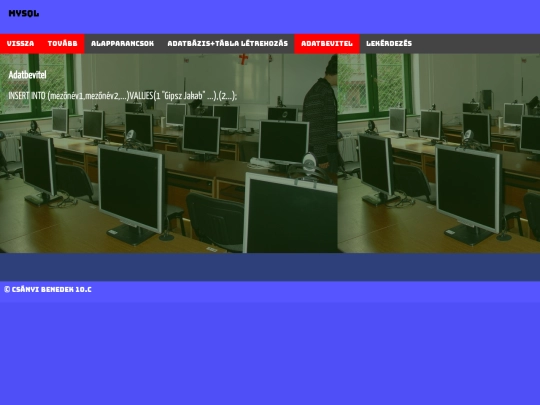The width and height of the screenshot is (540, 405).
Task: Select the Adatbevitel menu item
Action: coord(327,43)
